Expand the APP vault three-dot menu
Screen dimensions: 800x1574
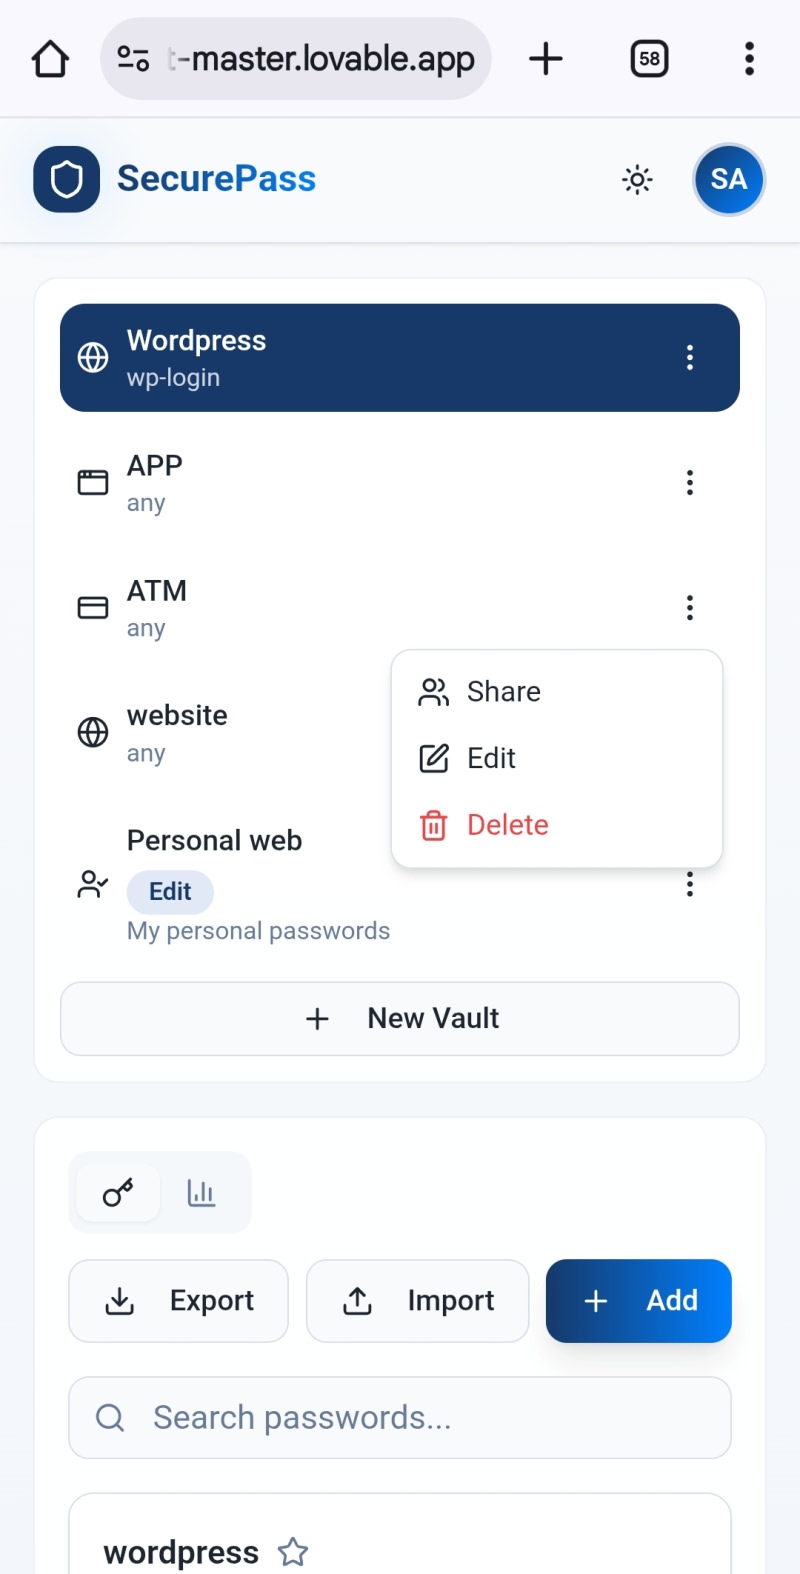click(690, 483)
